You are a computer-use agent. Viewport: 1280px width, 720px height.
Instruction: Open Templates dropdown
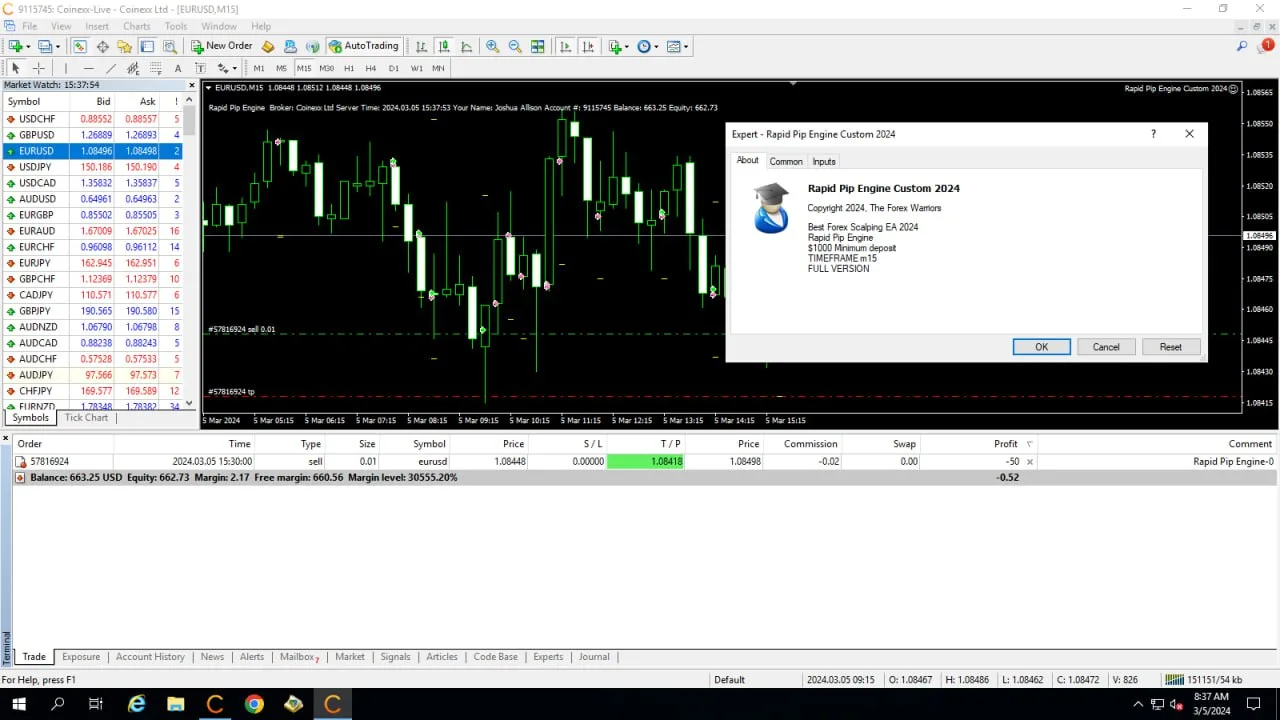click(x=677, y=46)
